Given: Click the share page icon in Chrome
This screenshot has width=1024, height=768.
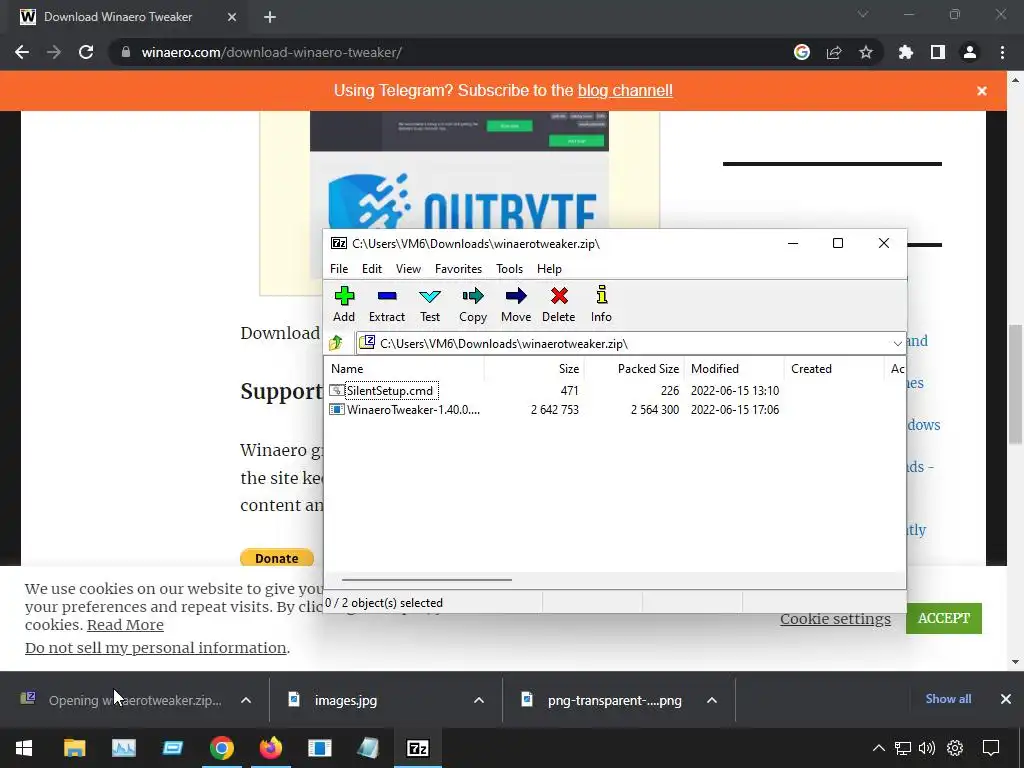Looking at the screenshot, I should pyautogui.click(x=834, y=52).
